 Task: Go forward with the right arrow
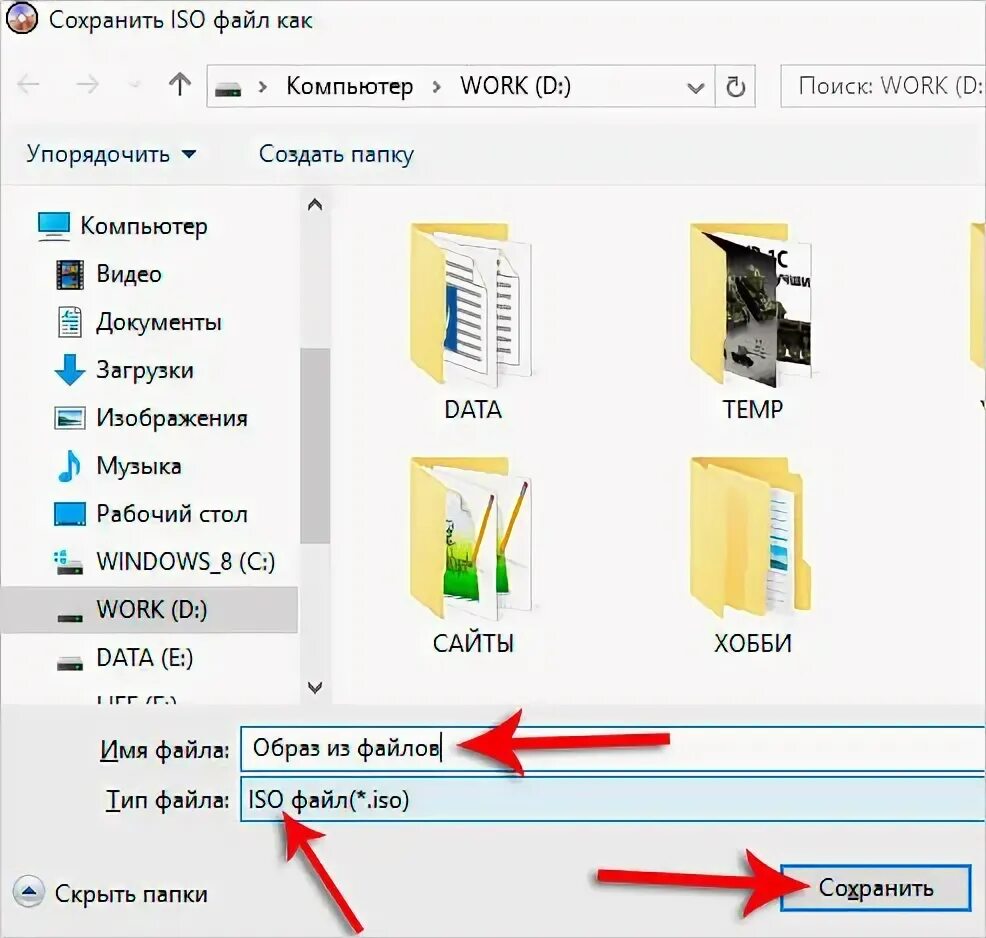click(x=87, y=84)
